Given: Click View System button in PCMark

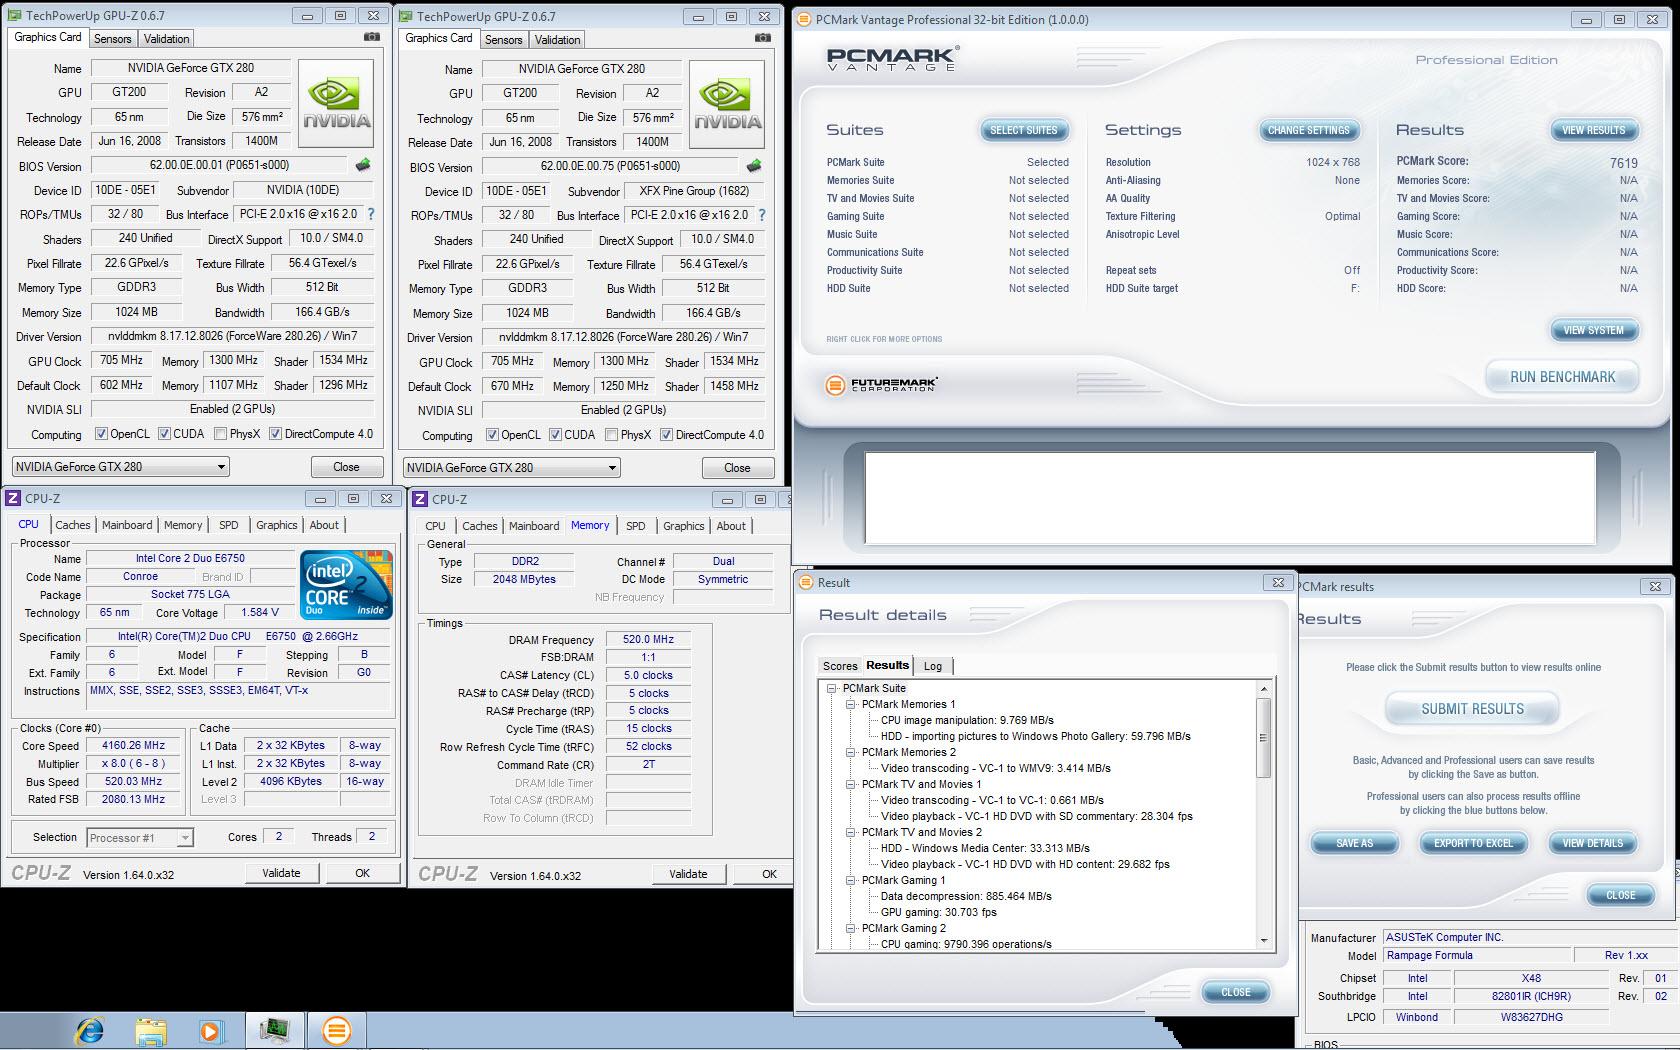Looking at the screenshot, I should pyautogui.click(x=1593, y=330).
